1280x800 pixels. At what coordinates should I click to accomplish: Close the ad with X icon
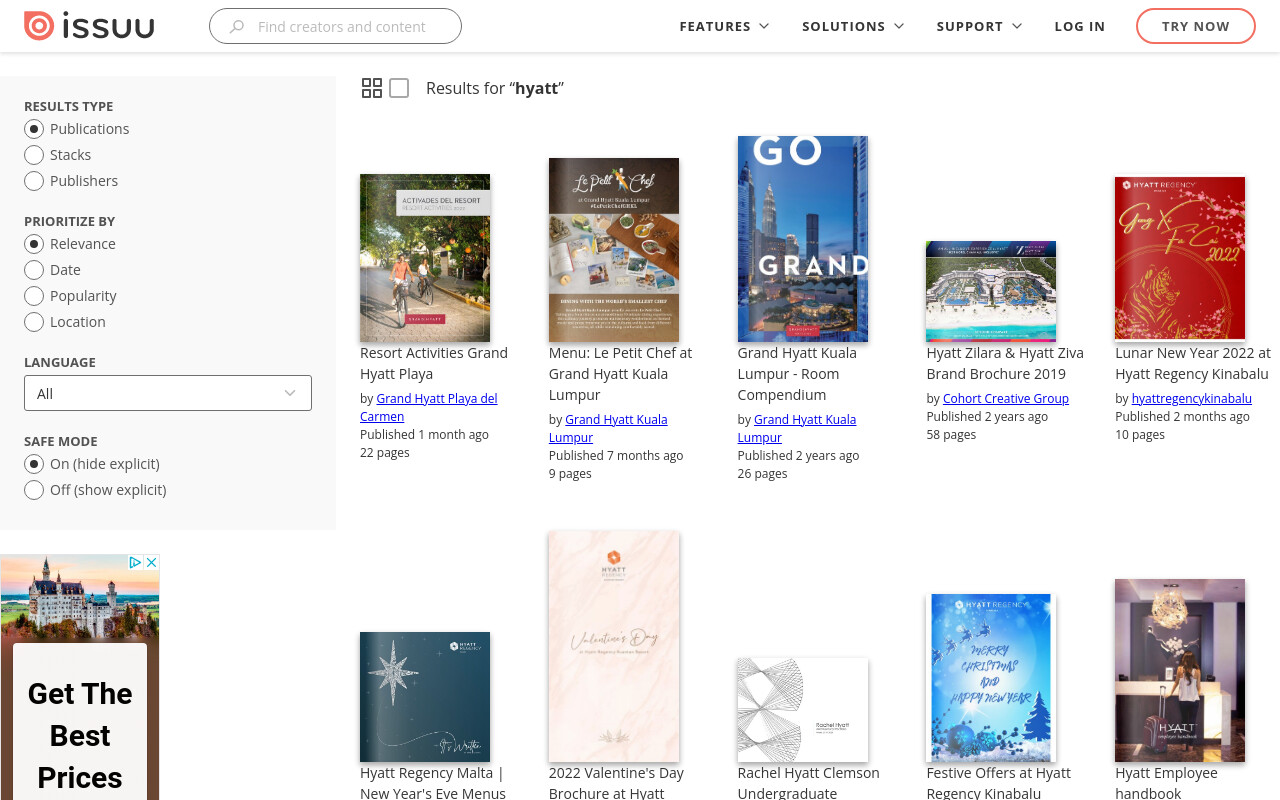point(152,563)
